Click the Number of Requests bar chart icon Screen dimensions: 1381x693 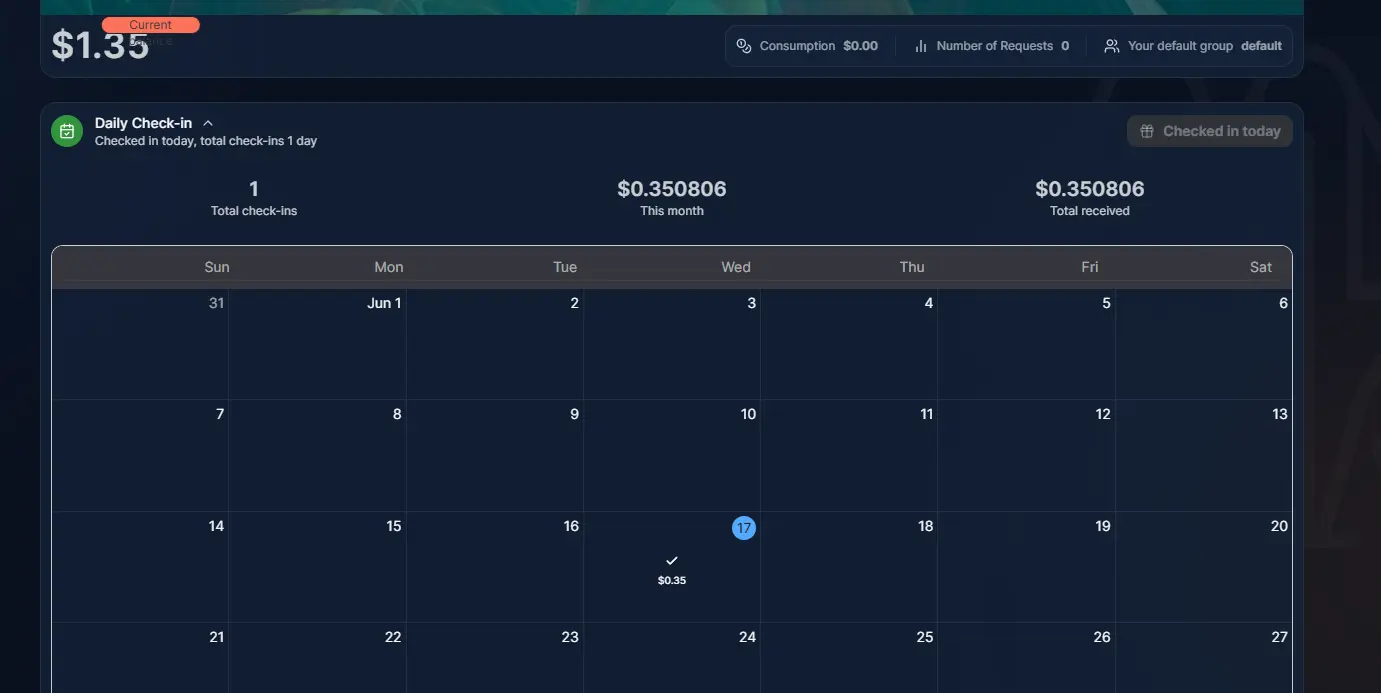tap(921, 46)
